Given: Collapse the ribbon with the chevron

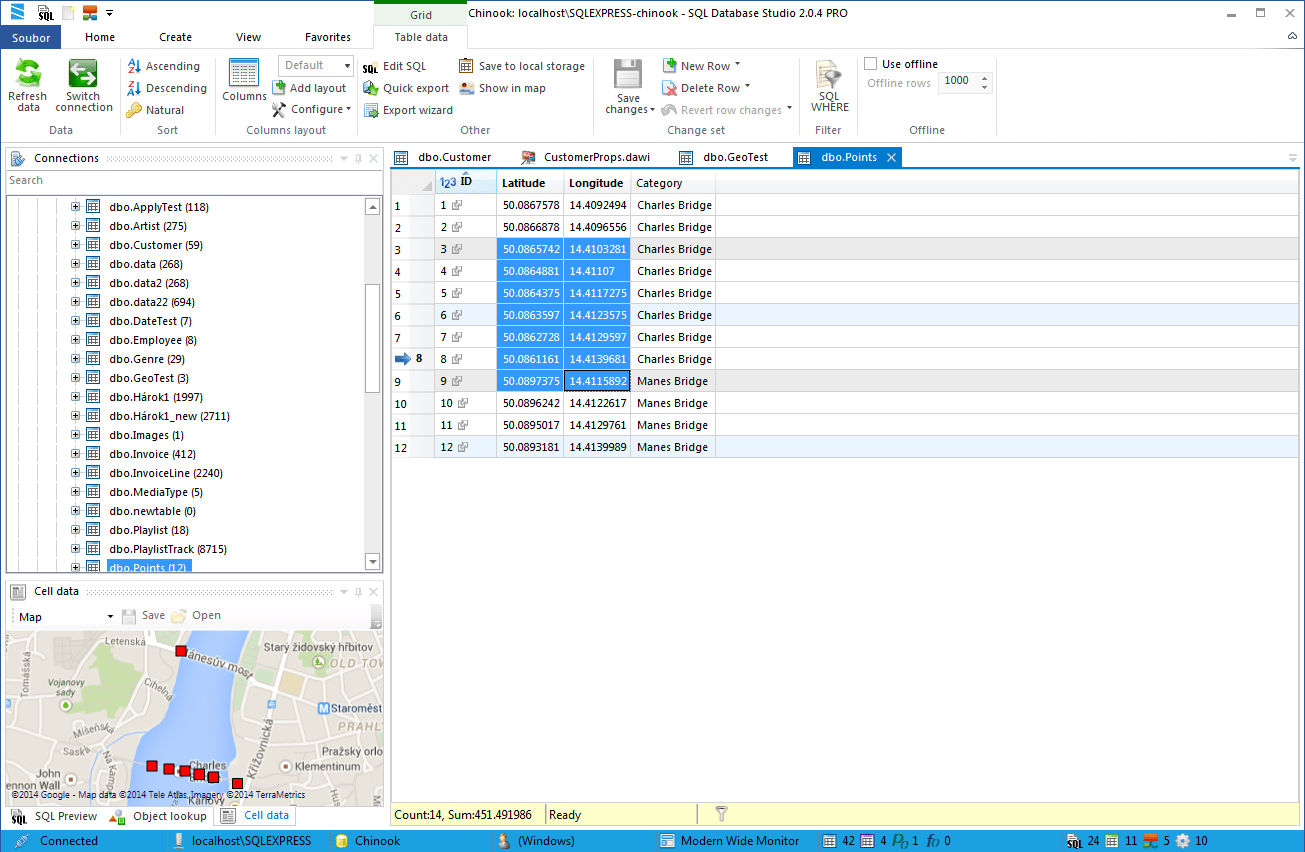Looking at the screenshot, I should [1292, 36].
